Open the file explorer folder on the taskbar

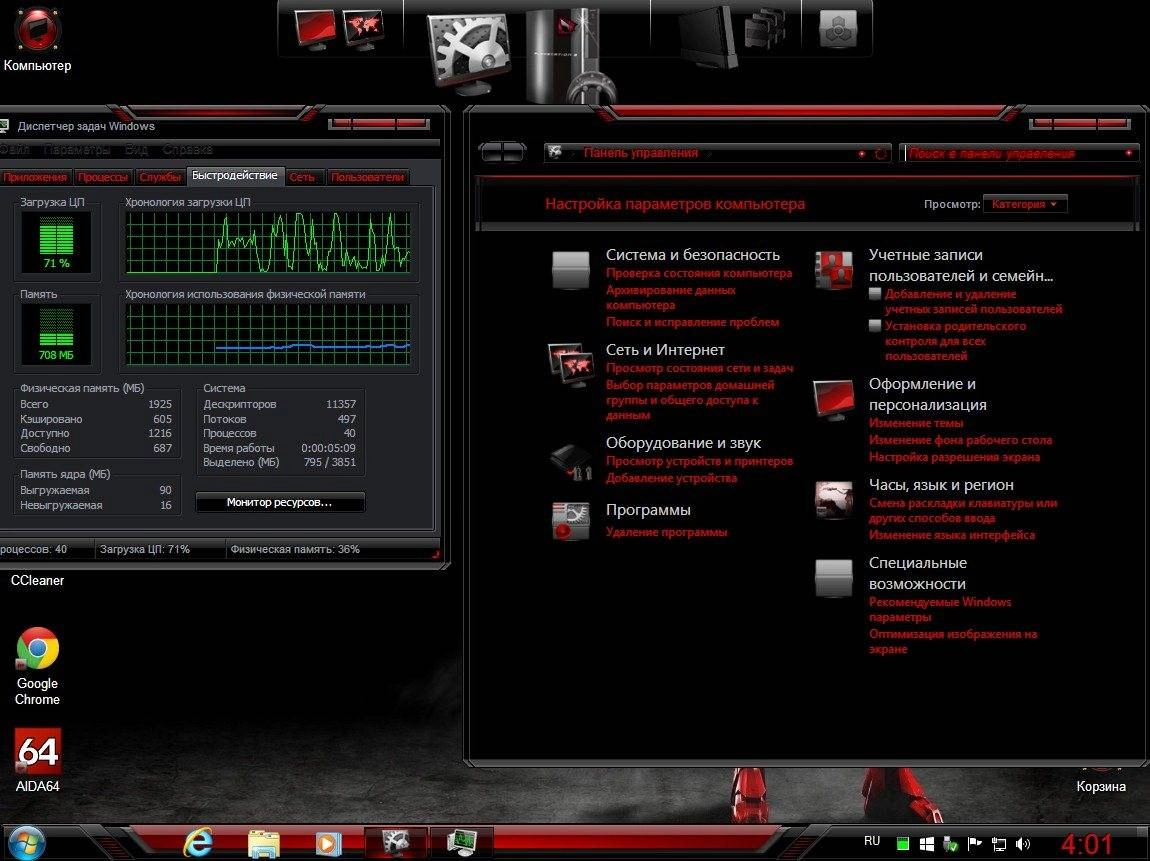click(x=263, y=844)
